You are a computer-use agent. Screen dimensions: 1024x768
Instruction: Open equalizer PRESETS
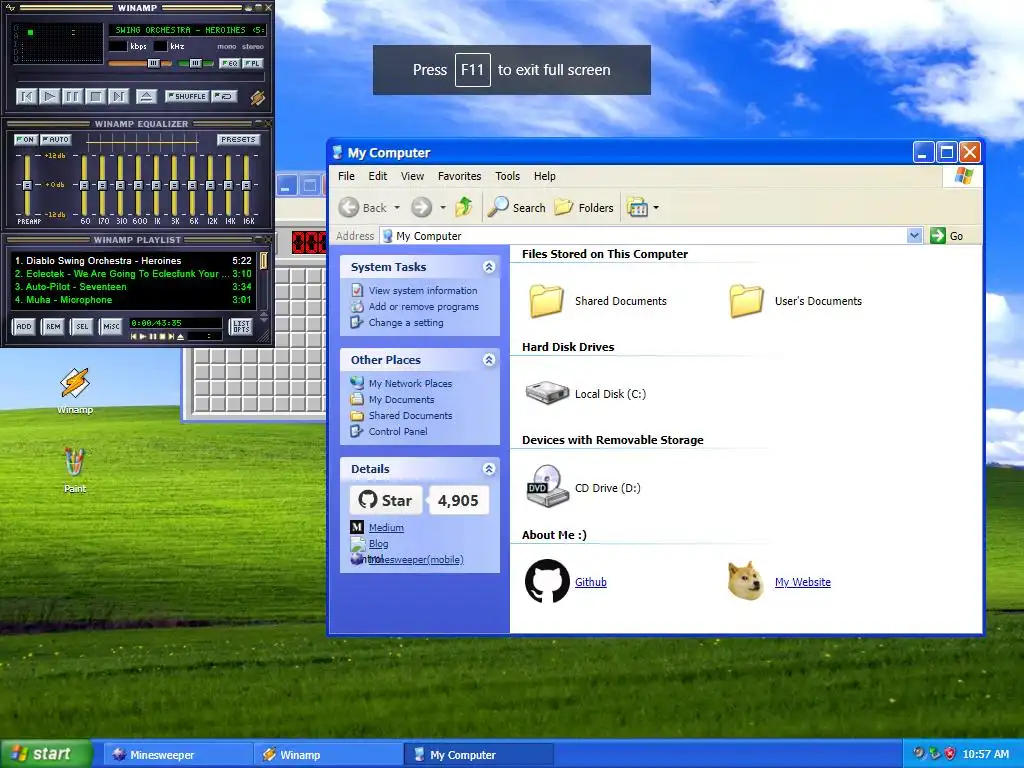pyautogui.click(x=238, y=140)
